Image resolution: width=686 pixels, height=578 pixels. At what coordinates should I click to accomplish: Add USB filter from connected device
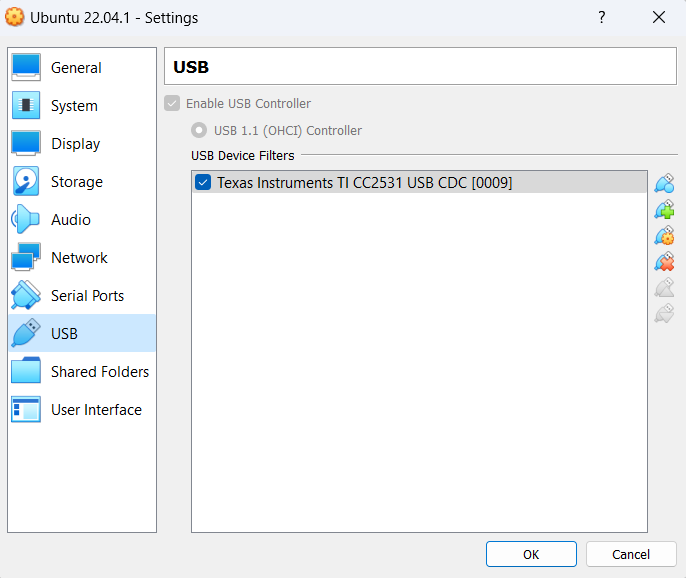tap(664, 210)
